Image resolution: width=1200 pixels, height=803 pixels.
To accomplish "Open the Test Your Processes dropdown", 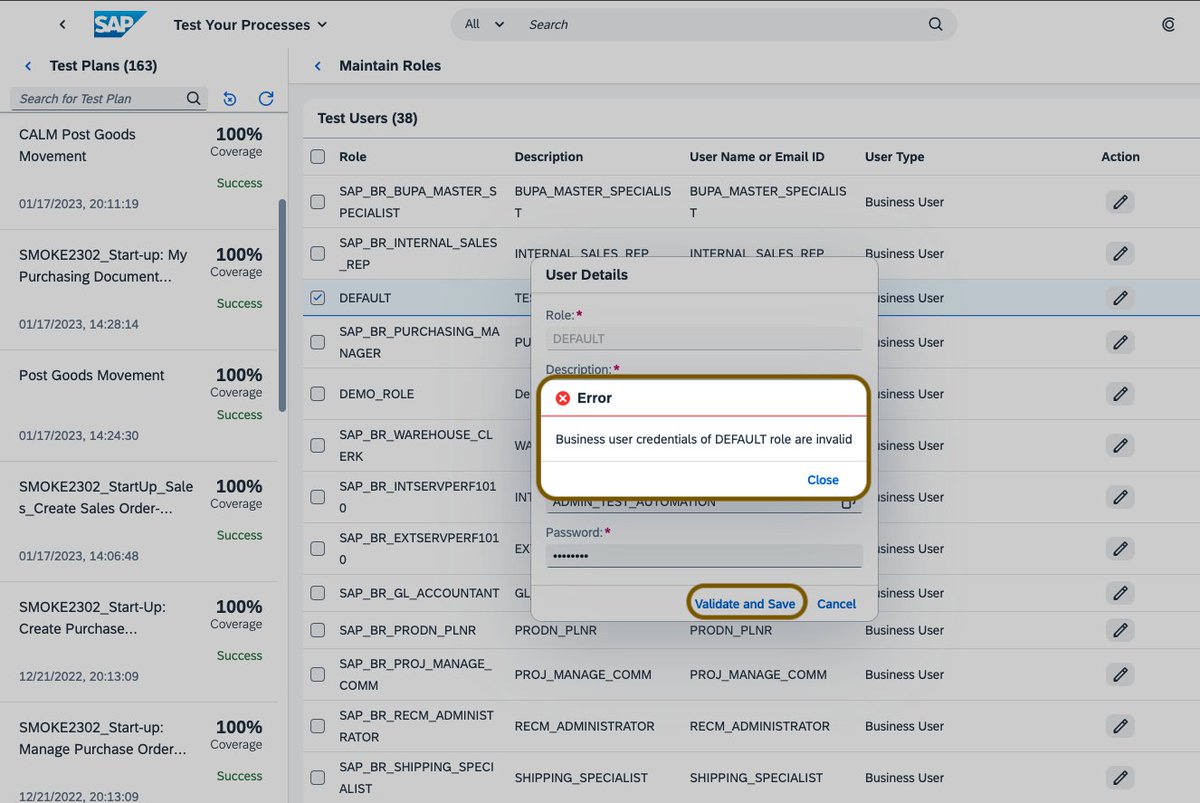I will (x=250, y=24).
